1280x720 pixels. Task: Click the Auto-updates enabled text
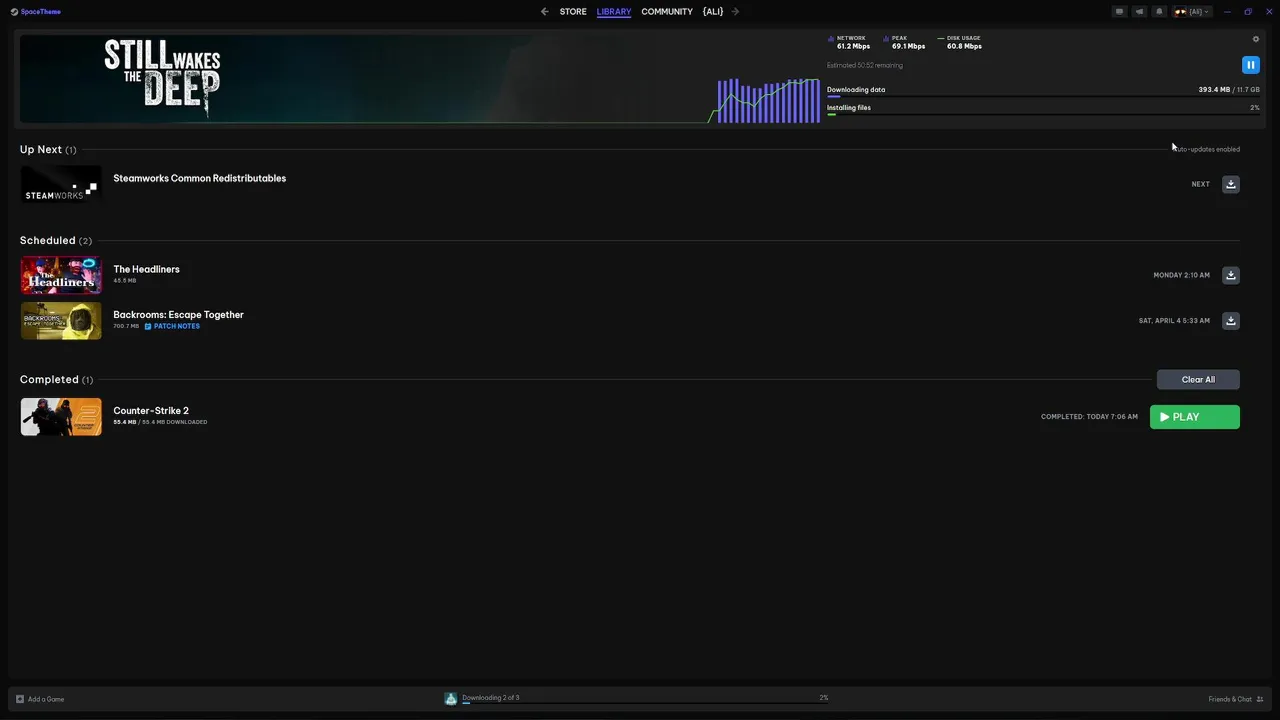(1207, 149)
